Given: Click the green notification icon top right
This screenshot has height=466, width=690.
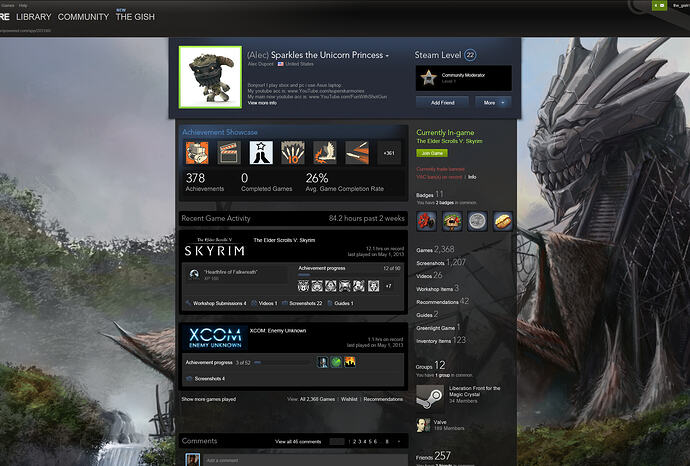Looking at the screenshot, I should [659, 5].
